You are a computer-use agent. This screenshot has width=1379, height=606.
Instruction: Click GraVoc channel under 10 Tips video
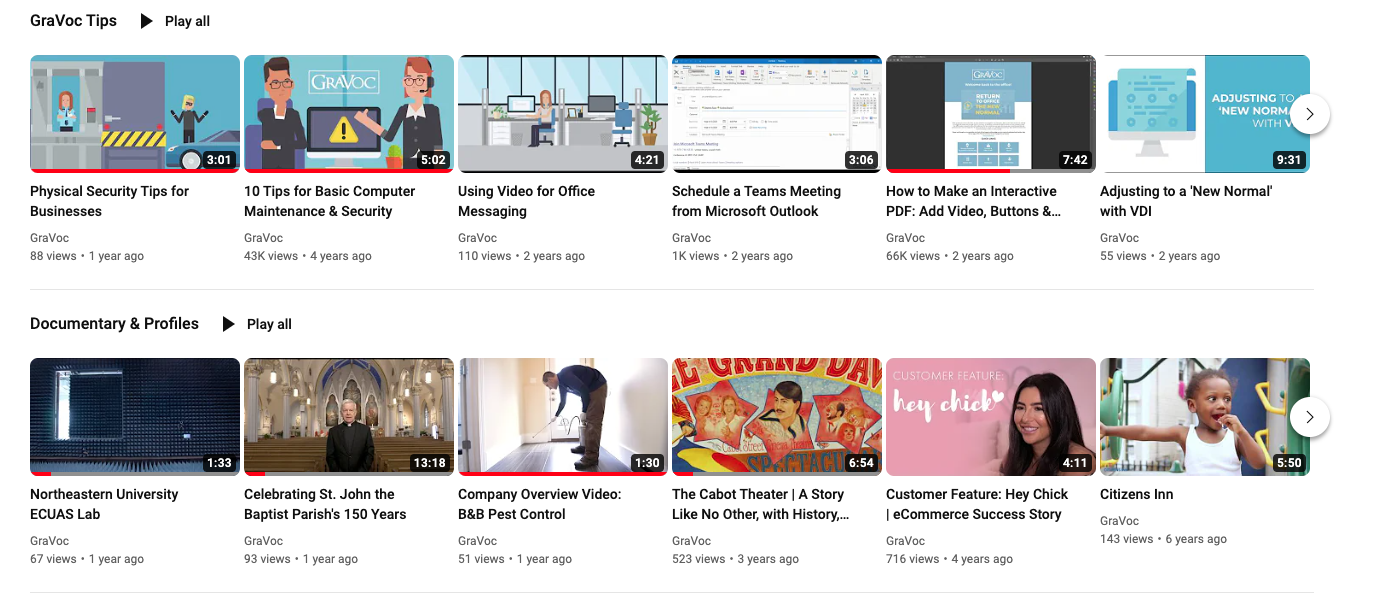263,238
